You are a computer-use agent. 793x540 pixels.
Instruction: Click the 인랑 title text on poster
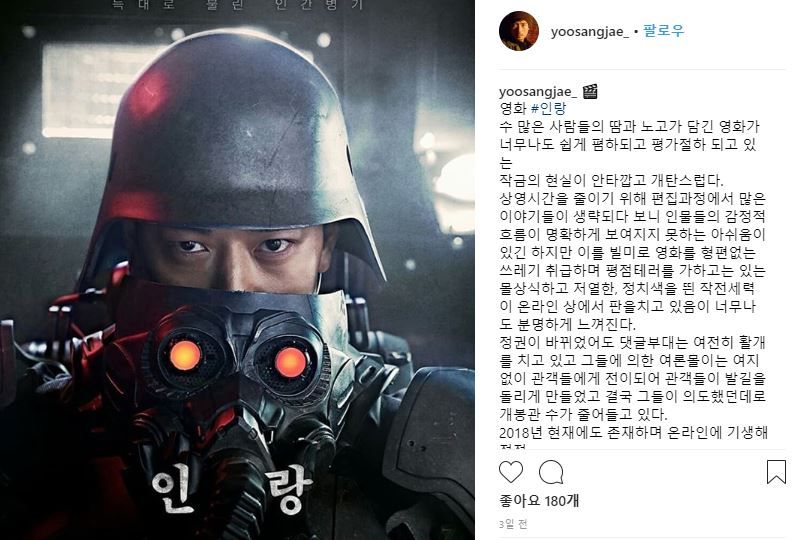click(232, 489)
